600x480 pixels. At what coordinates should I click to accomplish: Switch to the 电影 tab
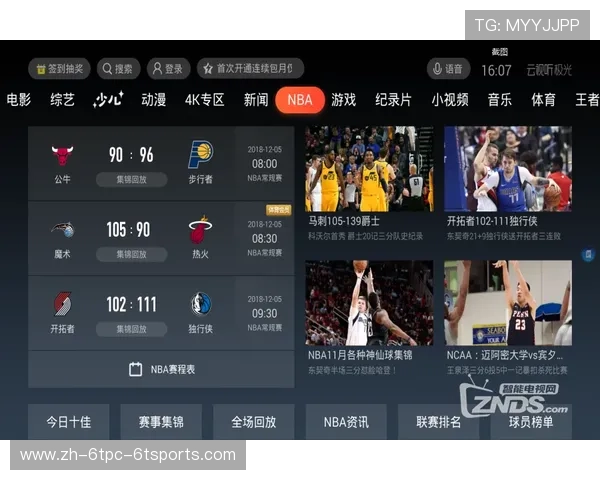coord(18,100)
